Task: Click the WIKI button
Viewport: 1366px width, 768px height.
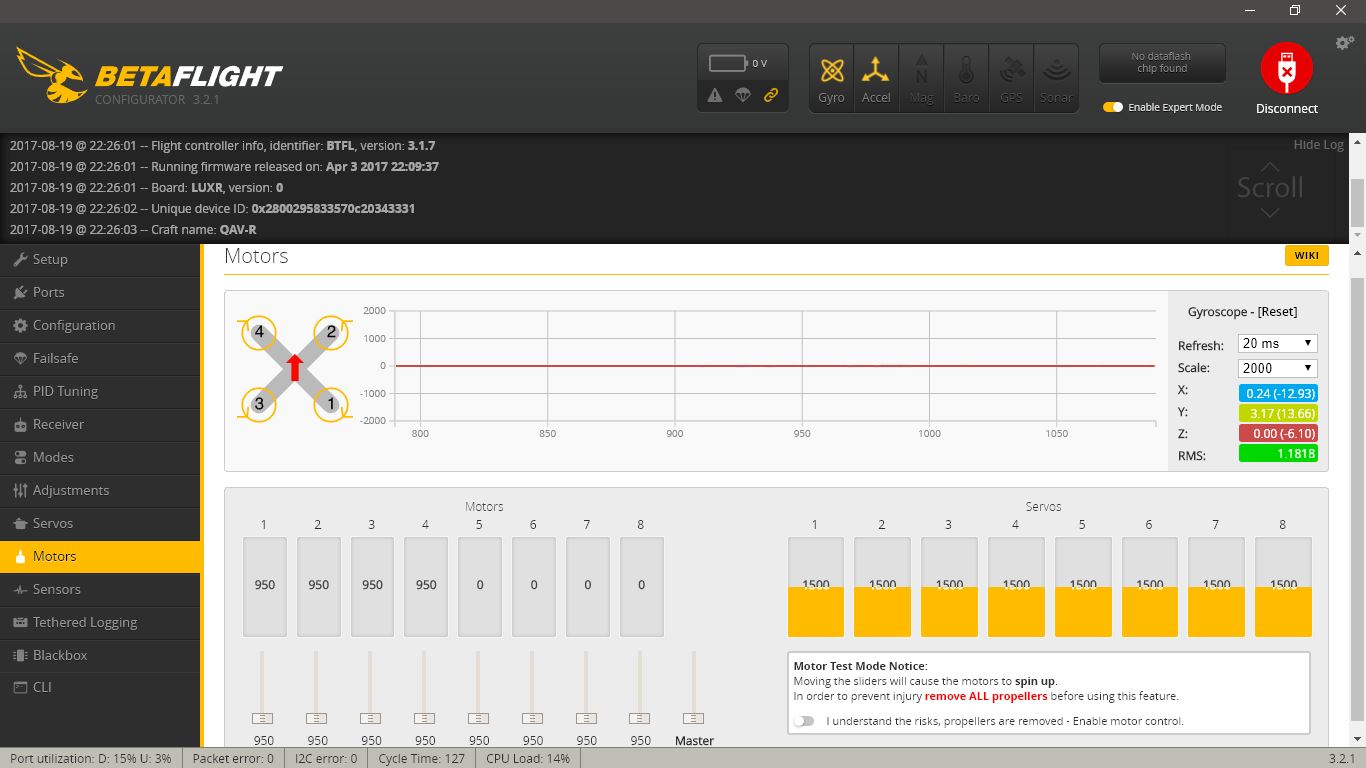Action: click(1306, 255)
